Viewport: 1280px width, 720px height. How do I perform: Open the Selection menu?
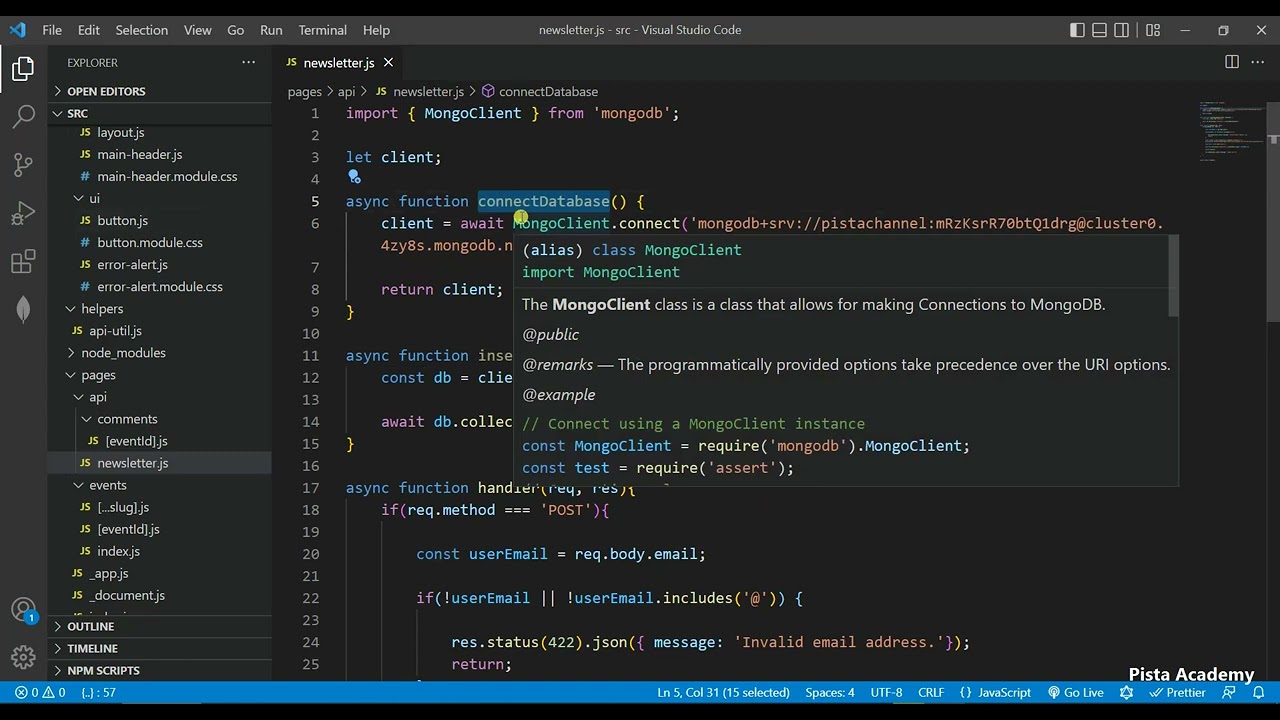141,30
